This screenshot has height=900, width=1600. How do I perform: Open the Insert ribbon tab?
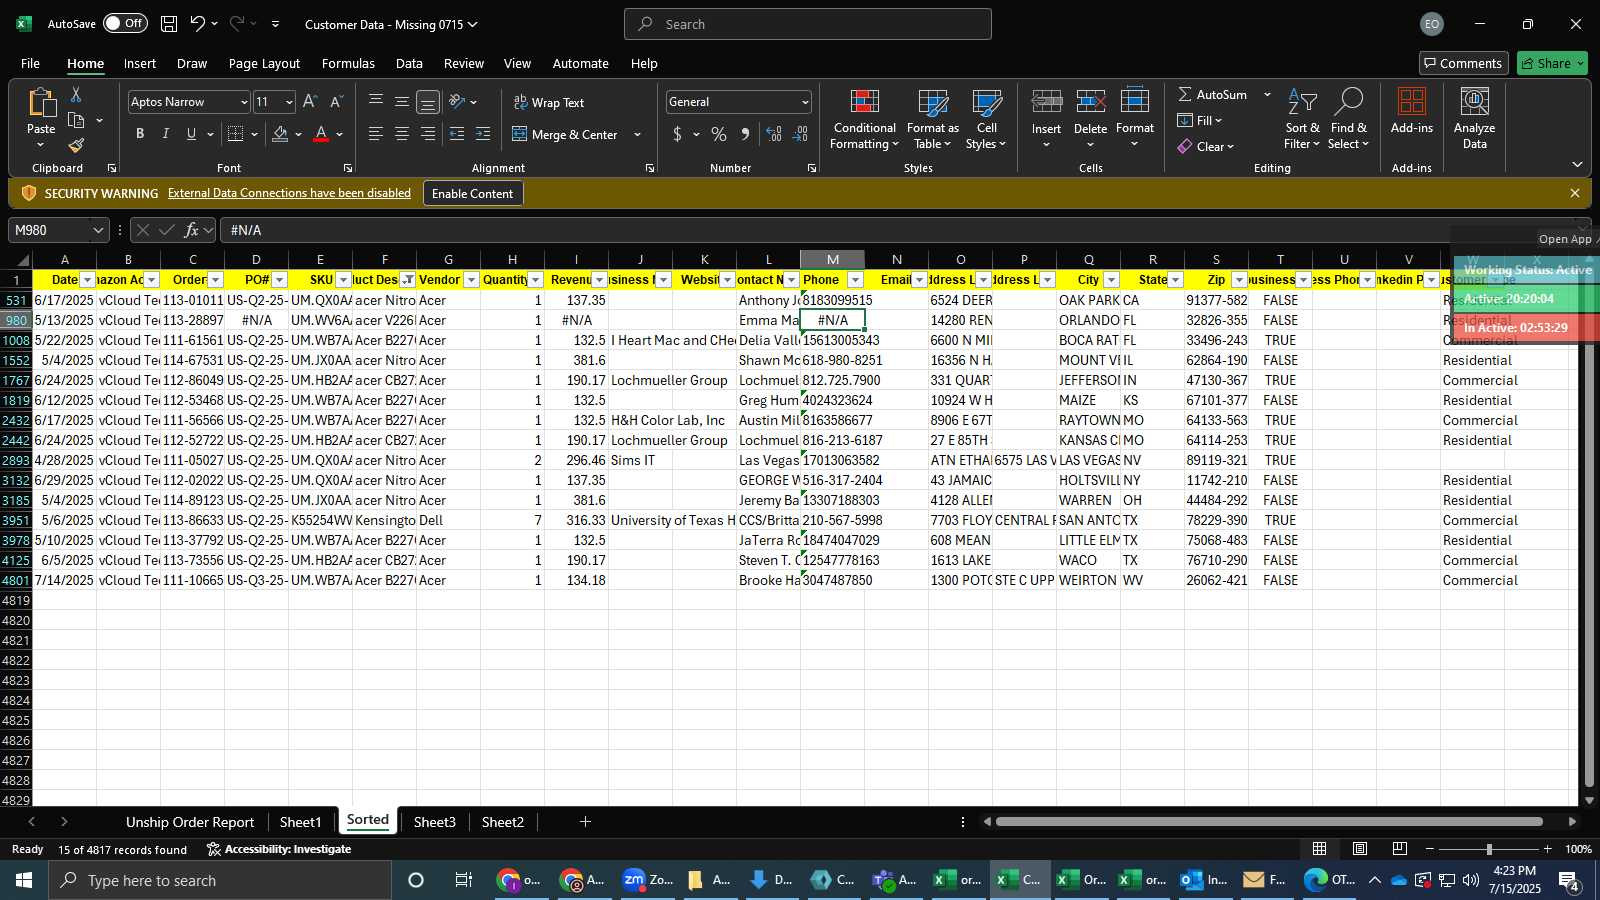click(140, 63)
